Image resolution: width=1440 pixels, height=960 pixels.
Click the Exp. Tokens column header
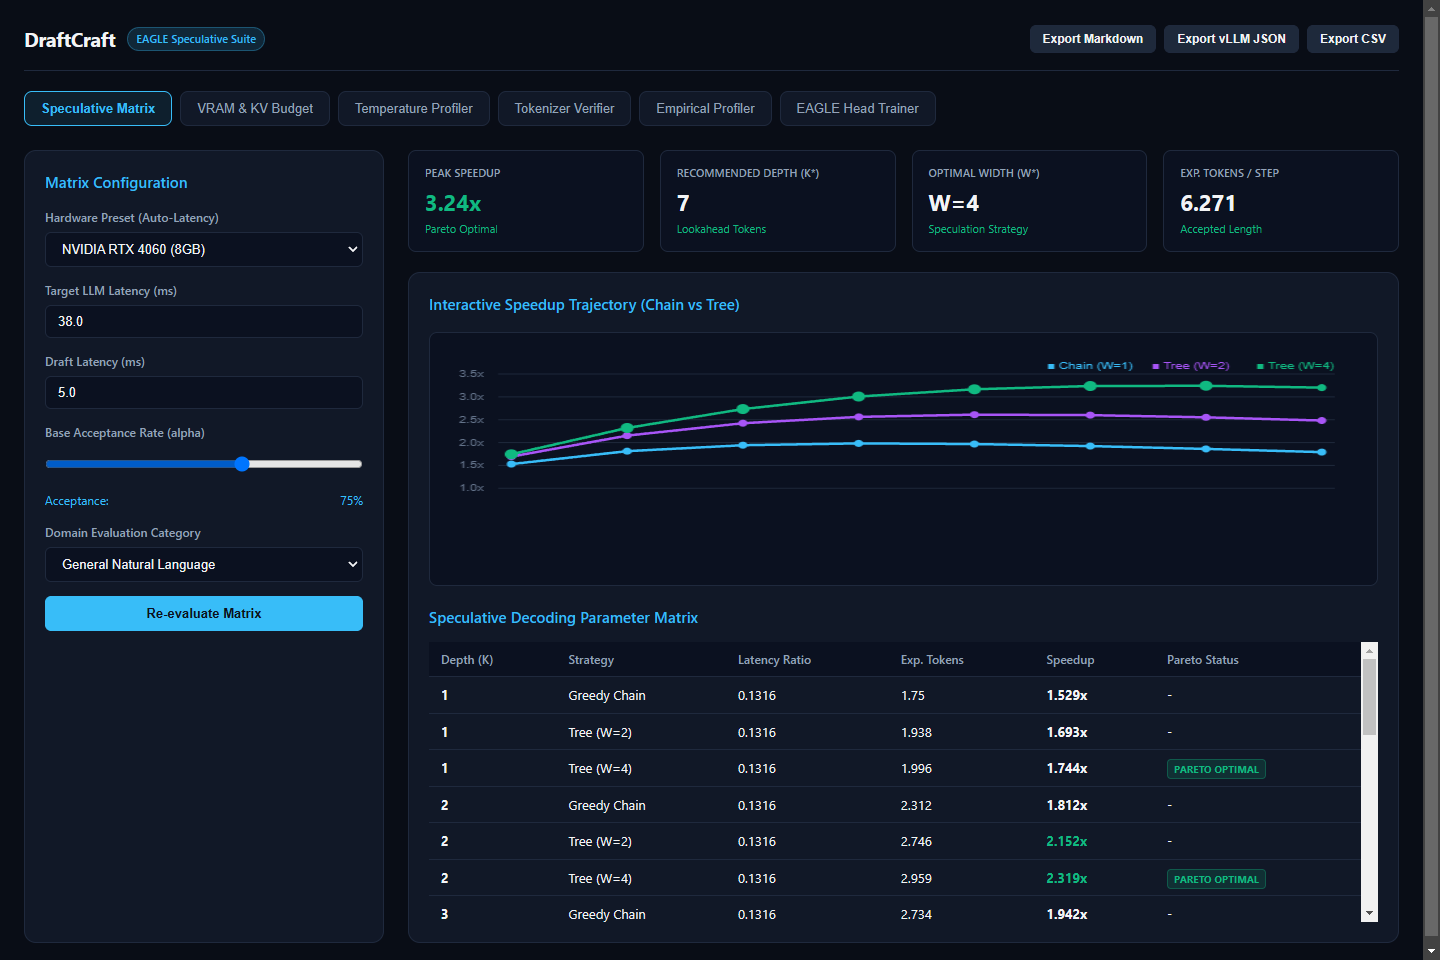click(x=932, y=660)
